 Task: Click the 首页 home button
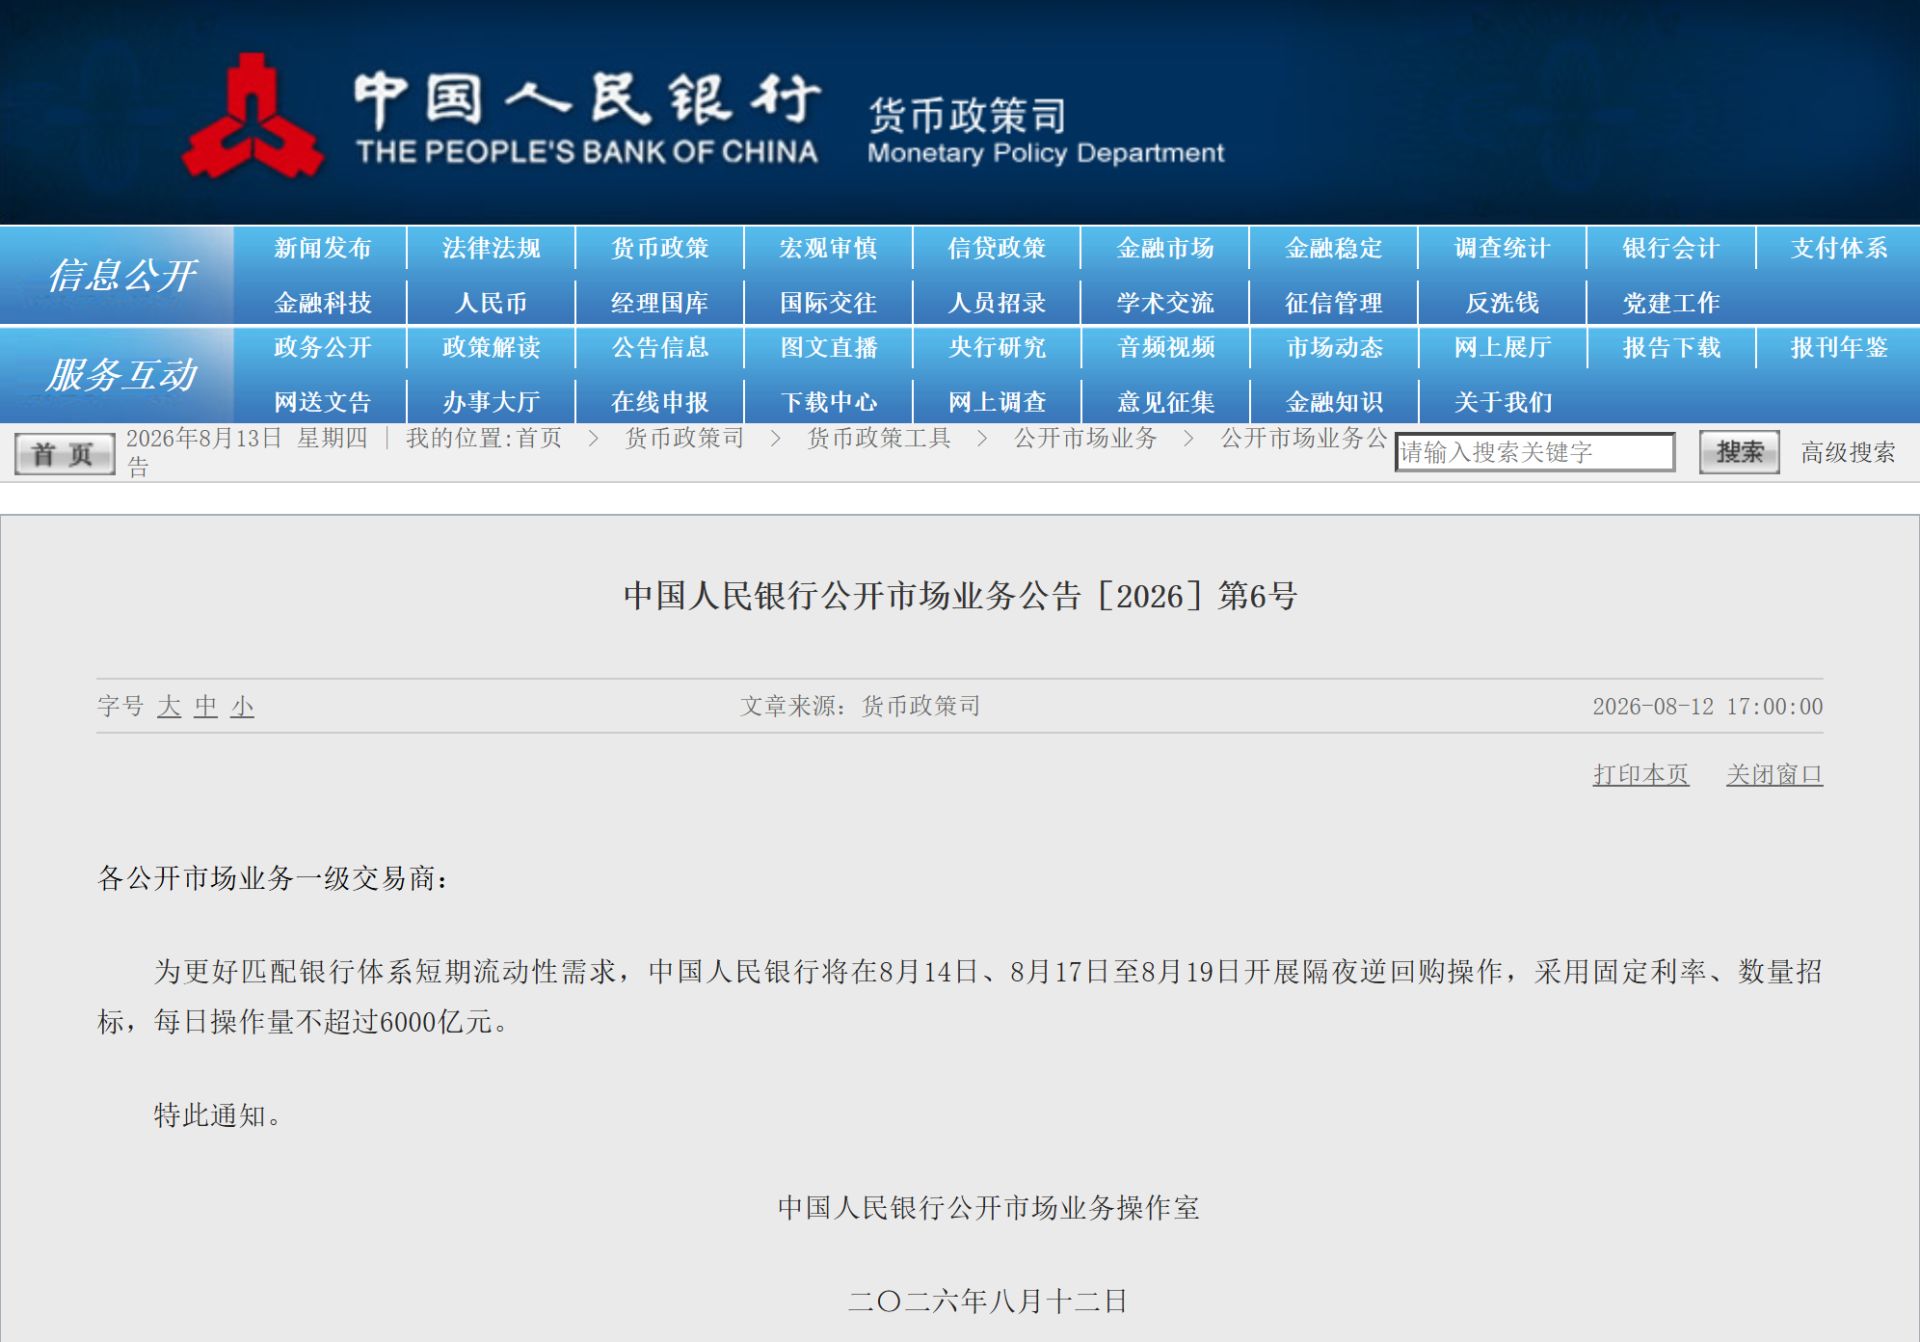point(64,454)
